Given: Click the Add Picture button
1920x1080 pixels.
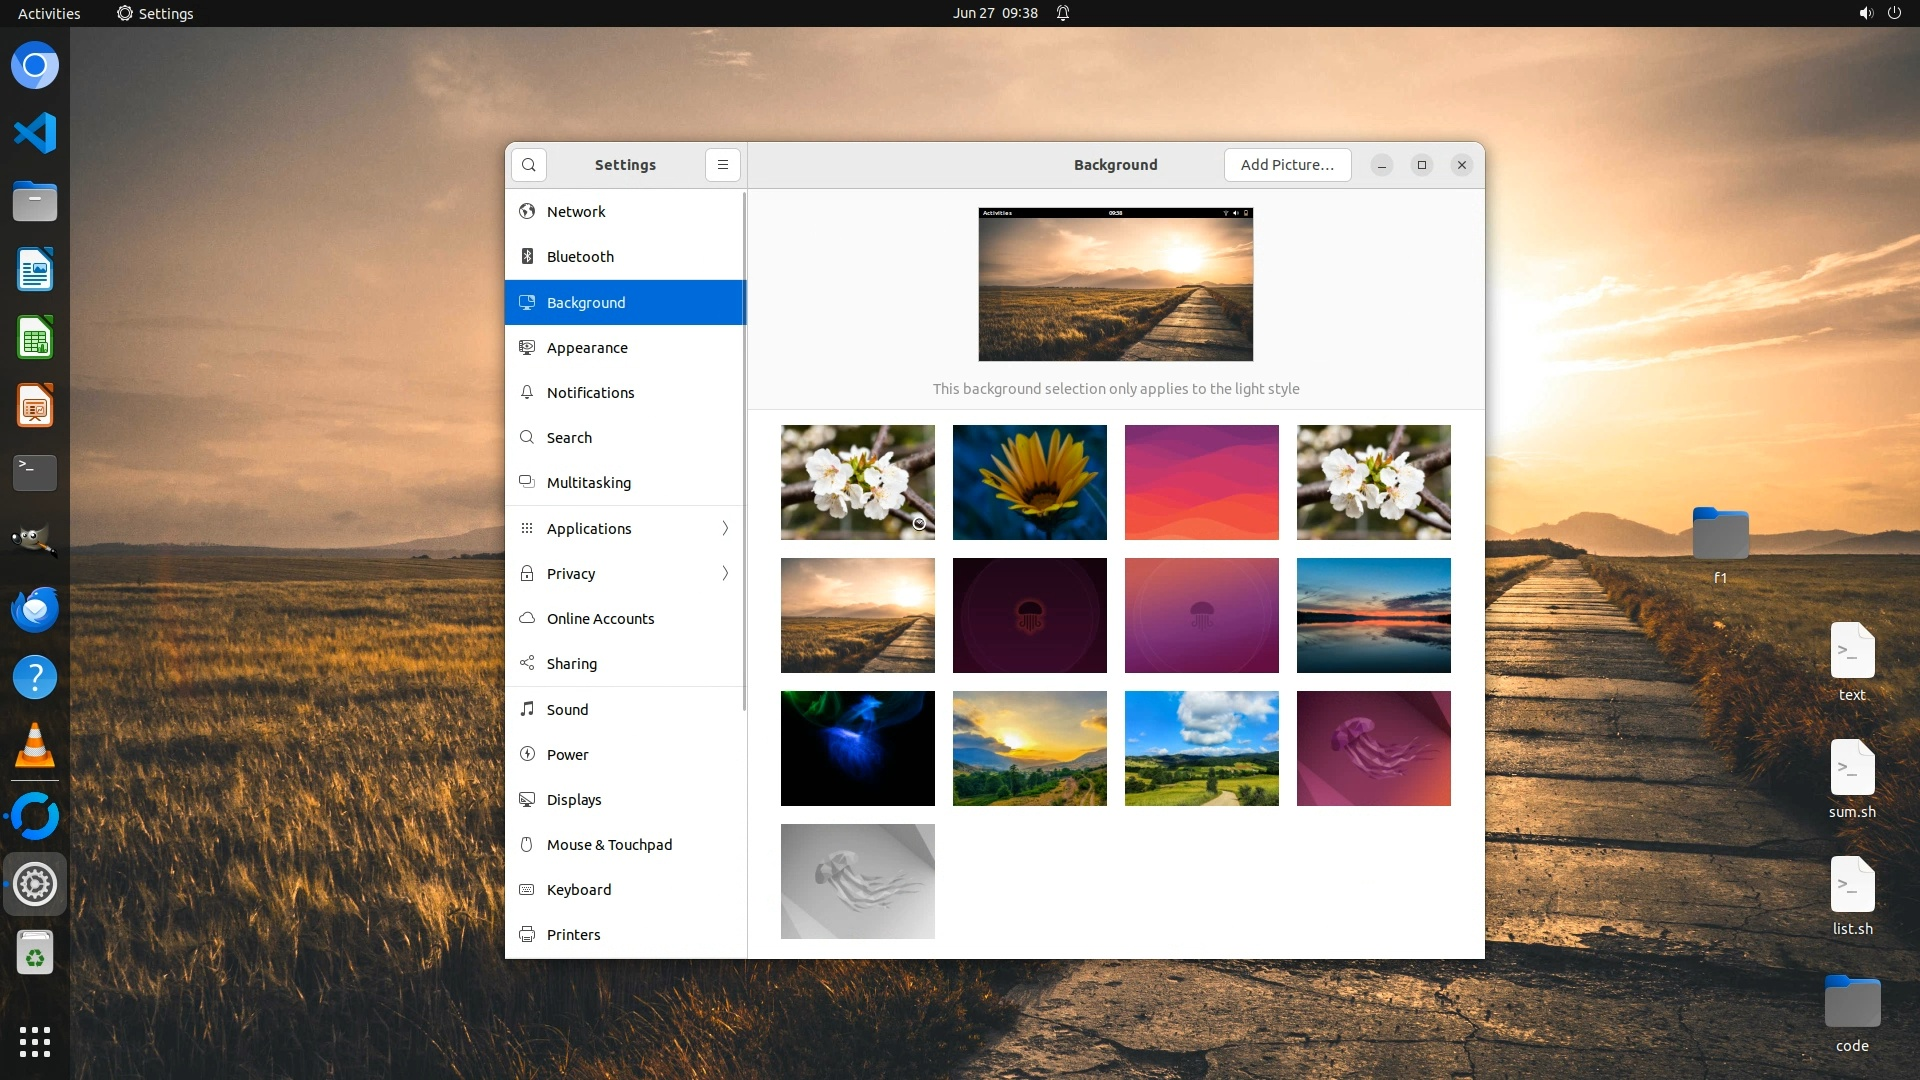Looking at the screenshot, I should [1287, 165].
